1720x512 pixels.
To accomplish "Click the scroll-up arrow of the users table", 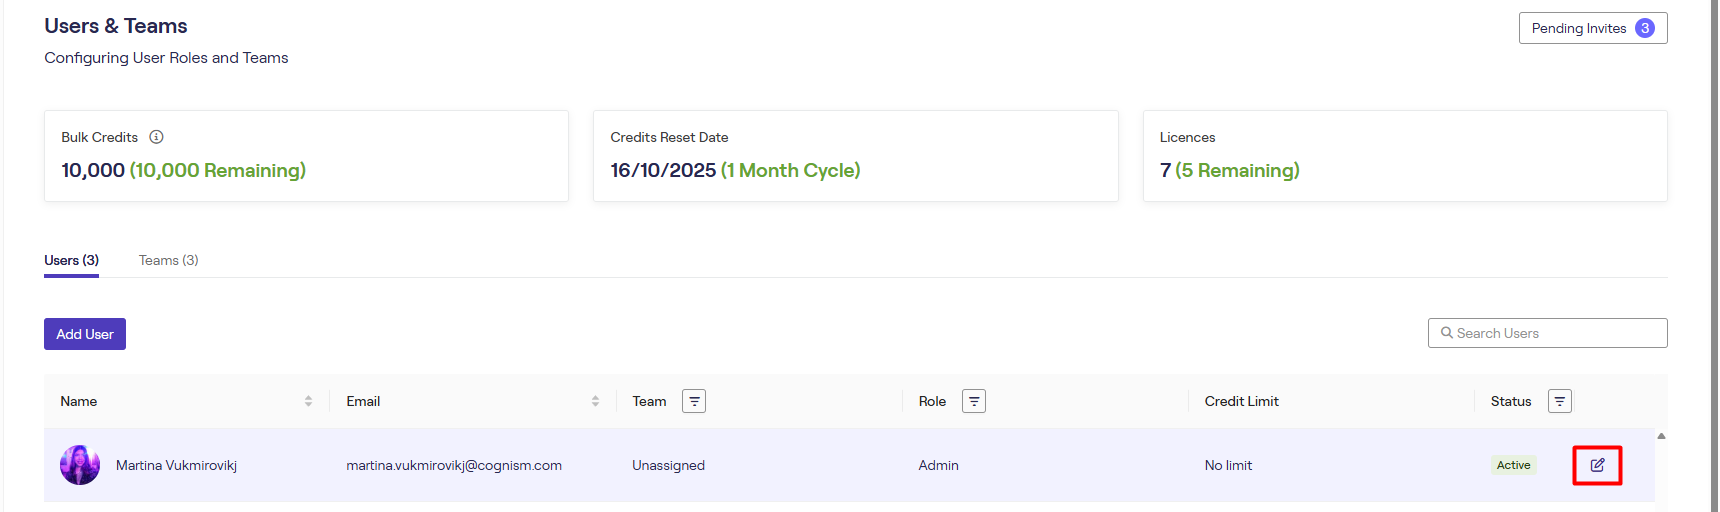I will coord(1661,436).
